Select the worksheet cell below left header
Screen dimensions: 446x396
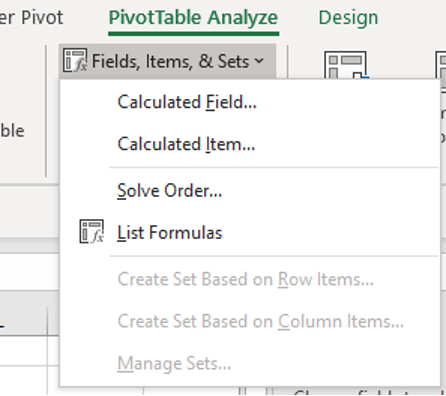pyautogui.click(x=23, y=351)
